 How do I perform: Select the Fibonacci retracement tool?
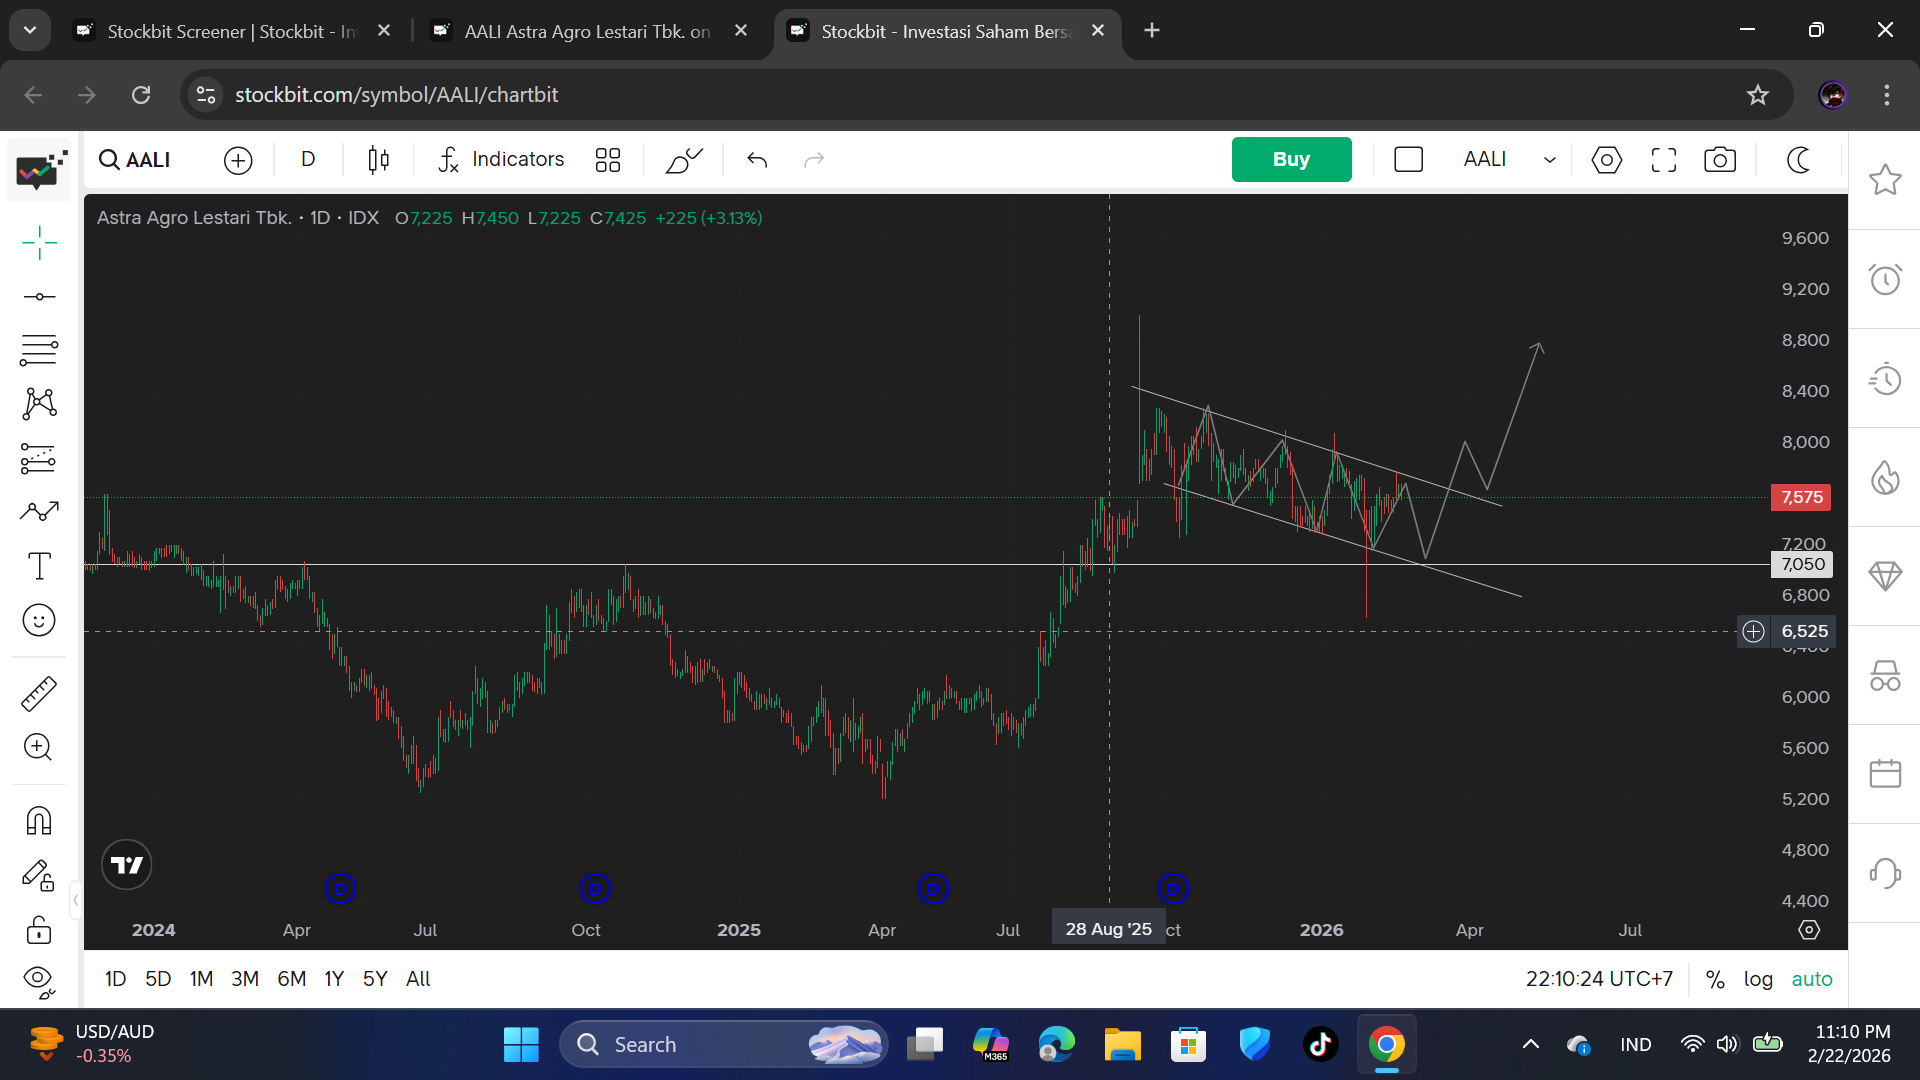click(39, 350)
